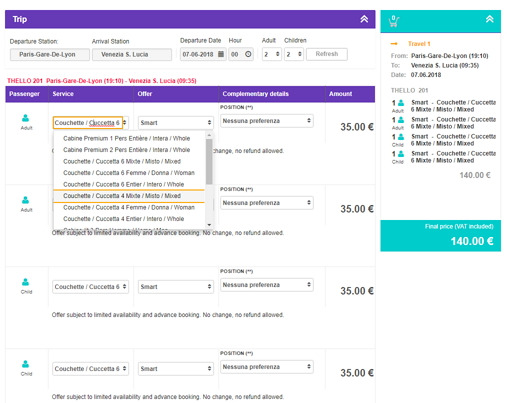Image resolution: width=507 pixels, height=403 pixels.
Task: Click the Date: 07.06.2018 text in cart
Action: point(416,75)
